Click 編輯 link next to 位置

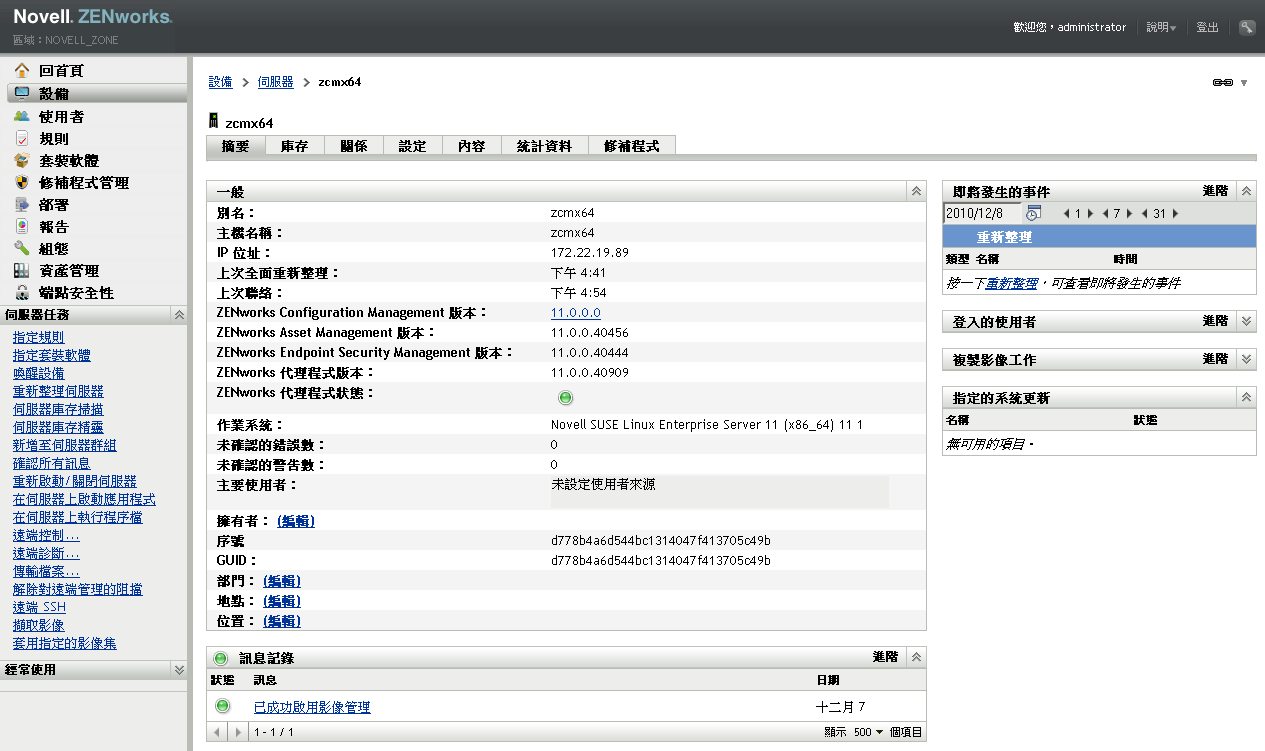282,621
